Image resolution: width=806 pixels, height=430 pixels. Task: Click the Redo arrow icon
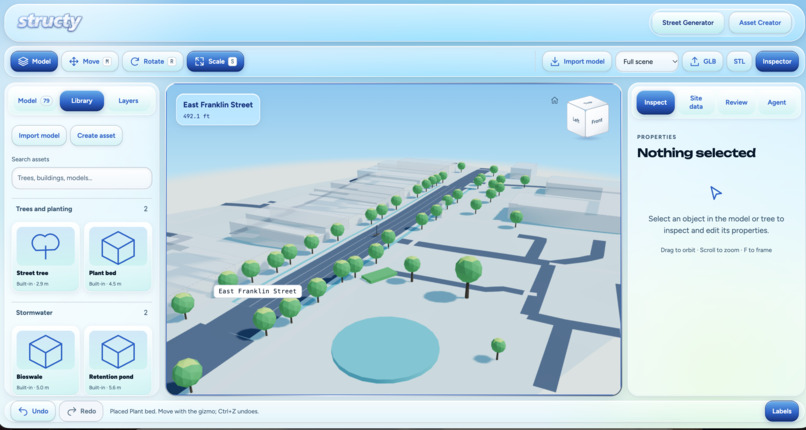pos(71,411)
